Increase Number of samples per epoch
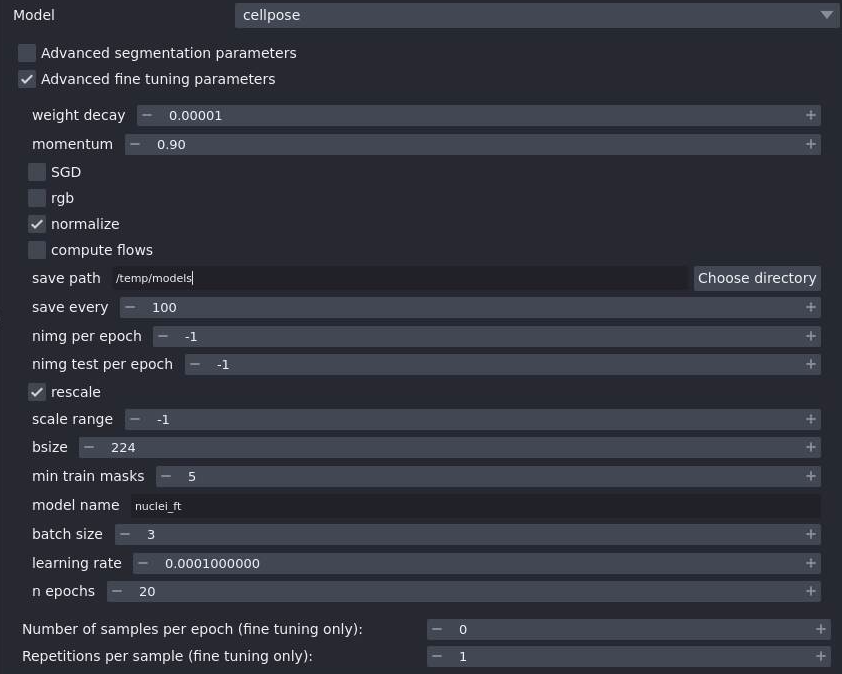The height and width of the screenshot is (674, 842). click(x=820, y=629)
